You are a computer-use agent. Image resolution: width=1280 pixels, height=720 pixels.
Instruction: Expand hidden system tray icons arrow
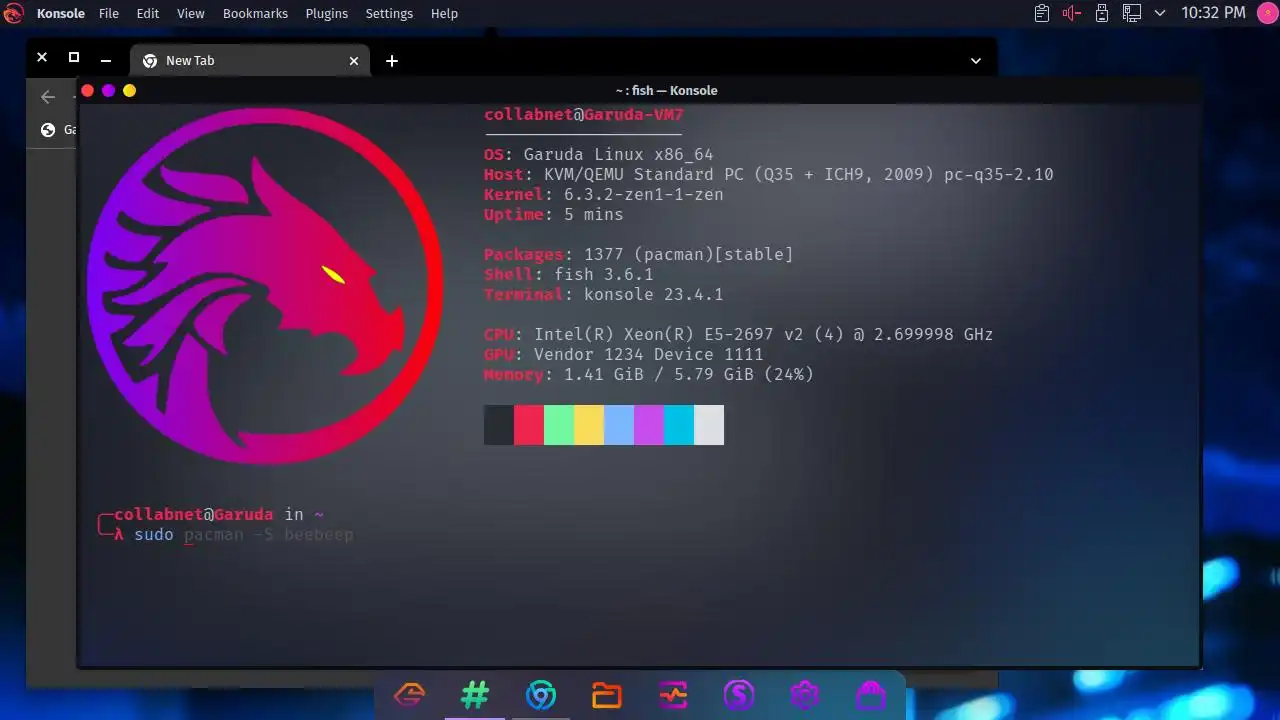point(1160,13)
